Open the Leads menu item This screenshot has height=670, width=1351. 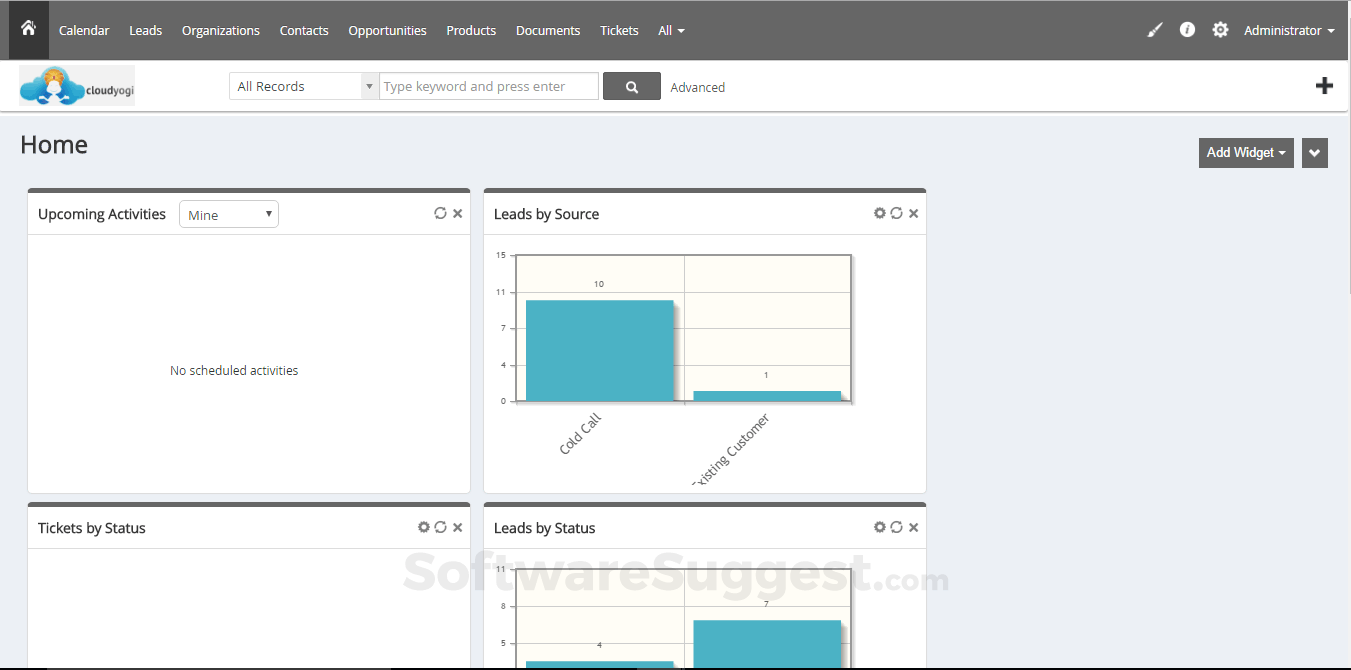[145, 30]
